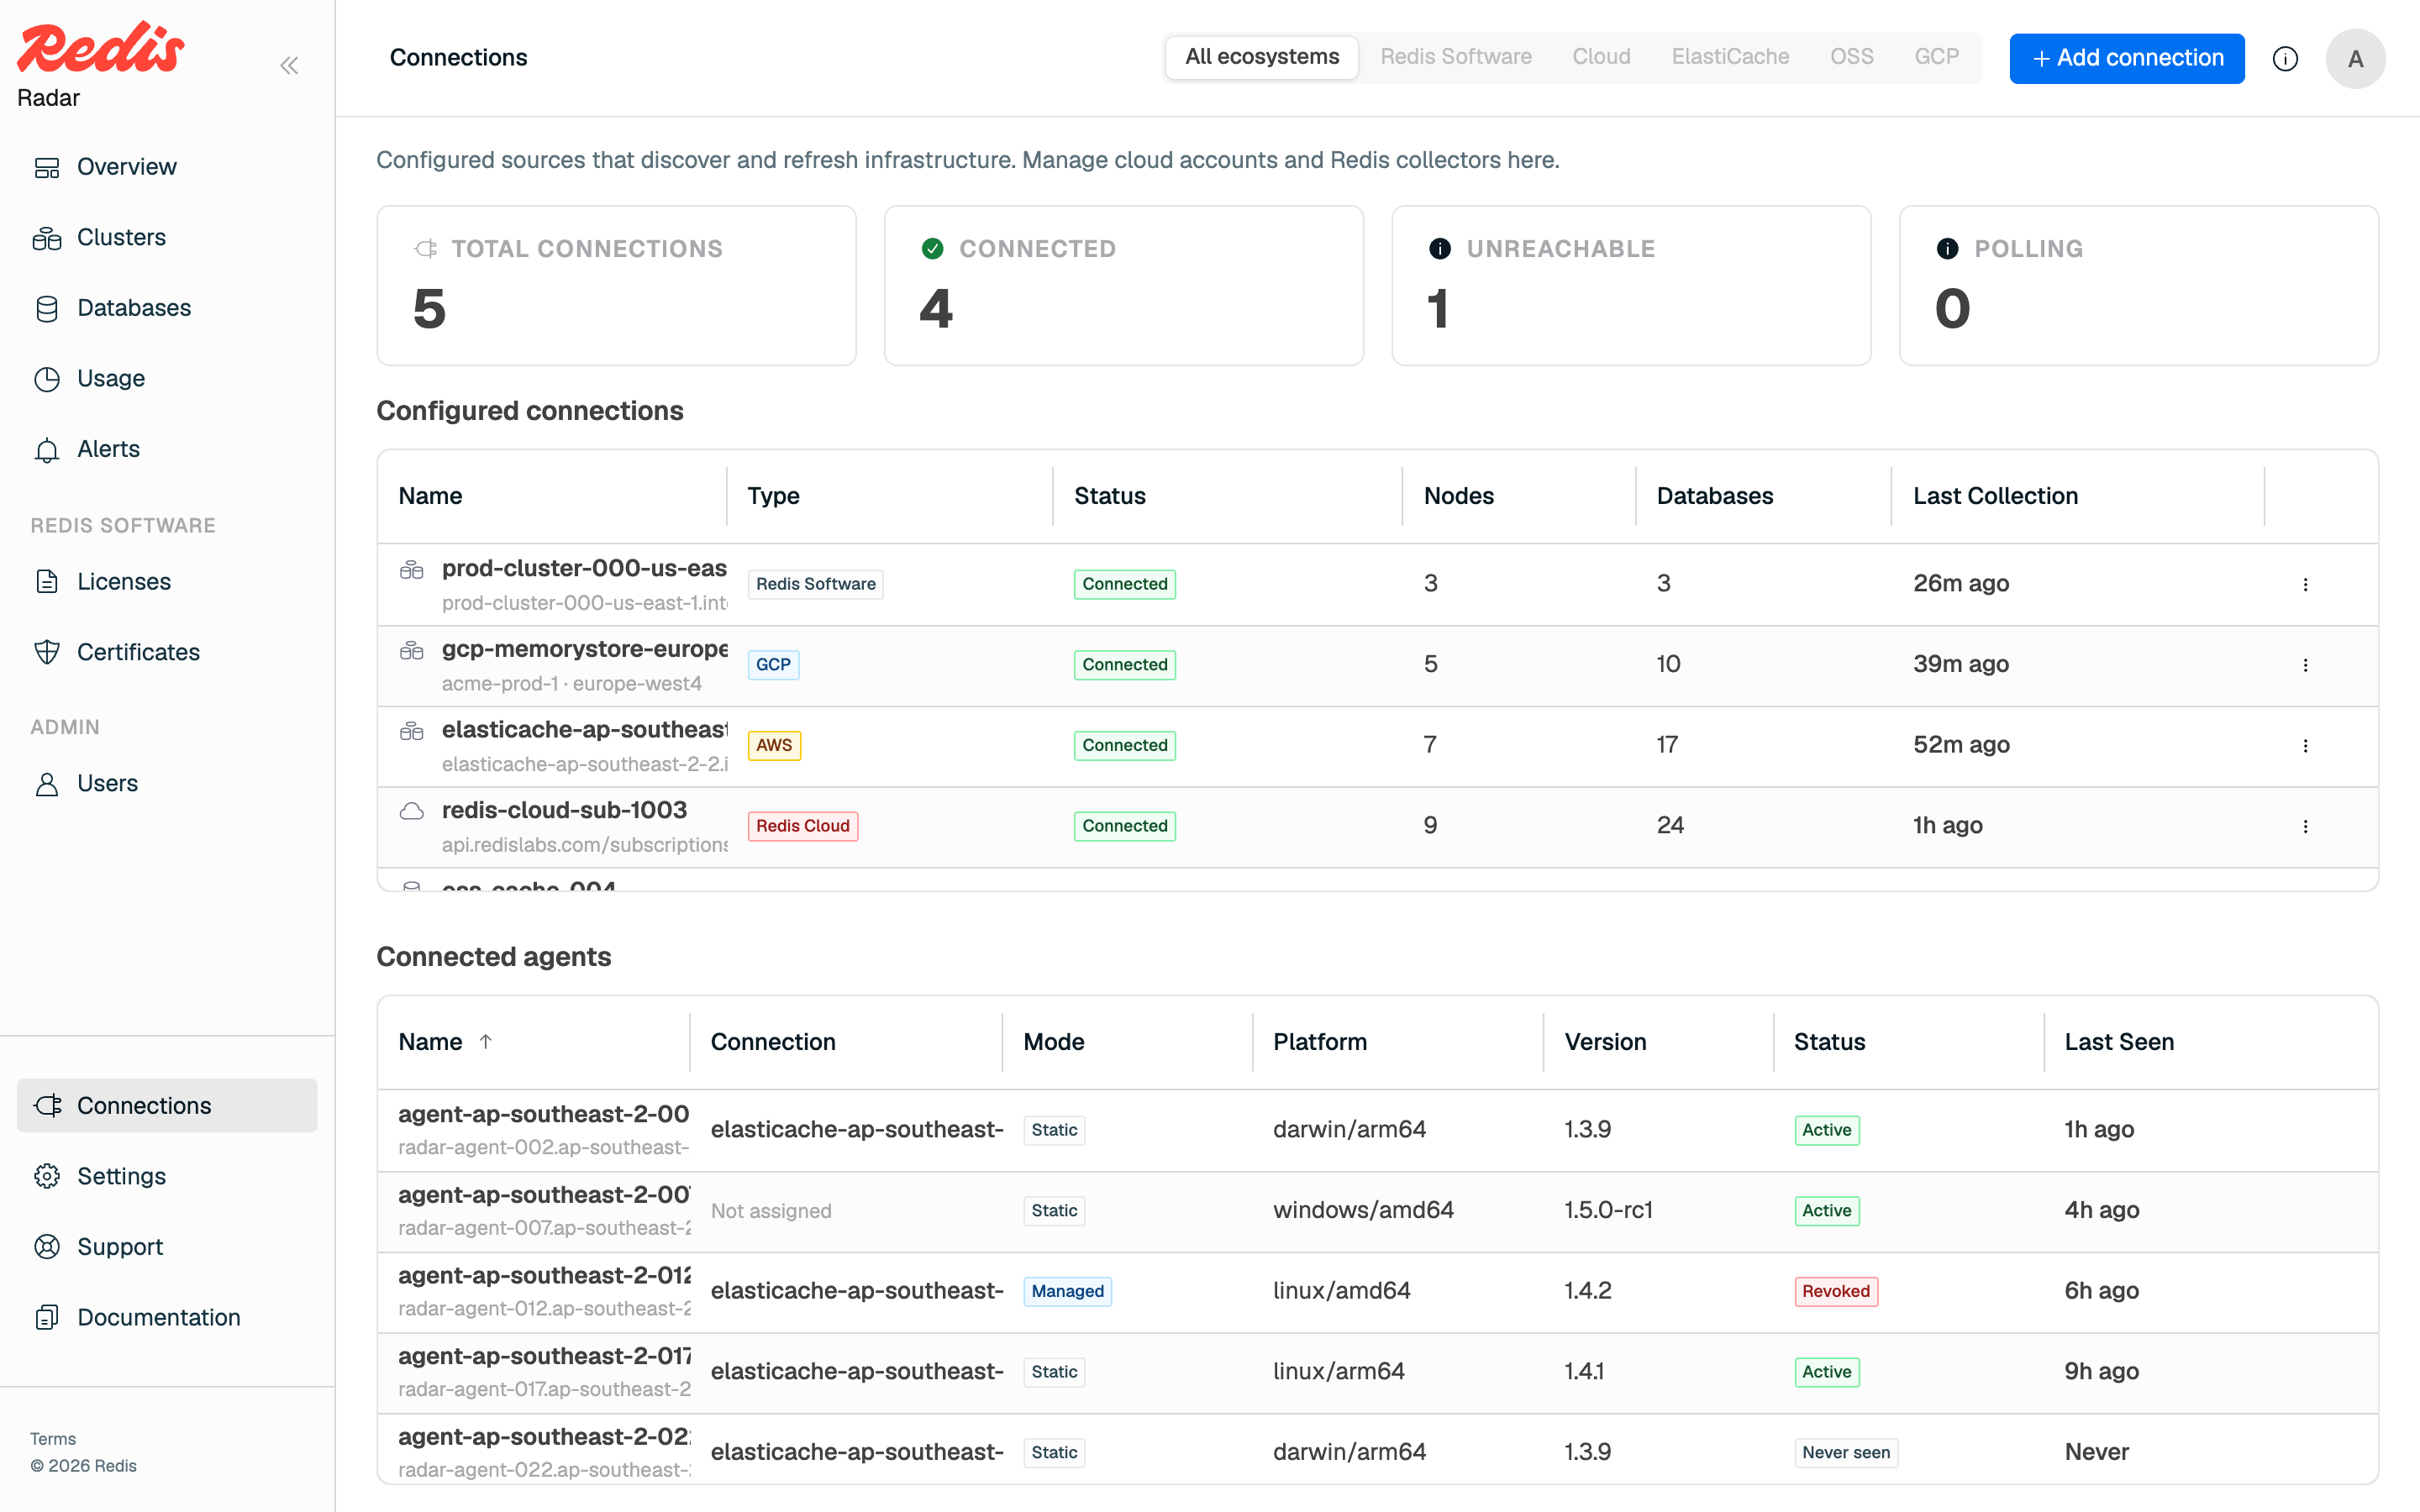Open row actions for gcp-memorystore-europe
Viewport: 2420px width, 1512px height.
tap(2305, 665)
